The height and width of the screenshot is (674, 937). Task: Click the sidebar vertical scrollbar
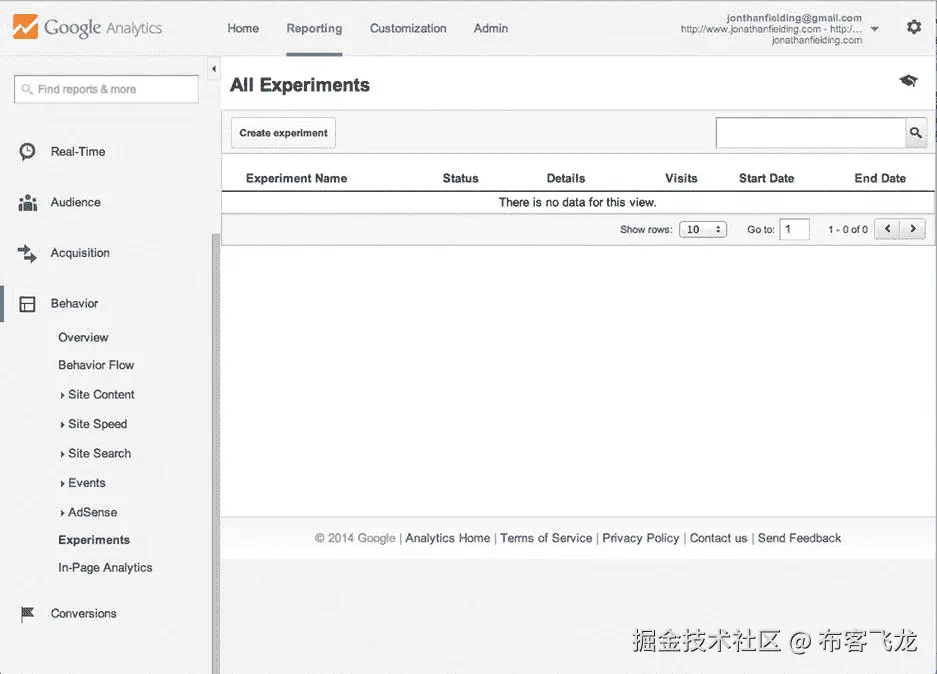(216, 453)
